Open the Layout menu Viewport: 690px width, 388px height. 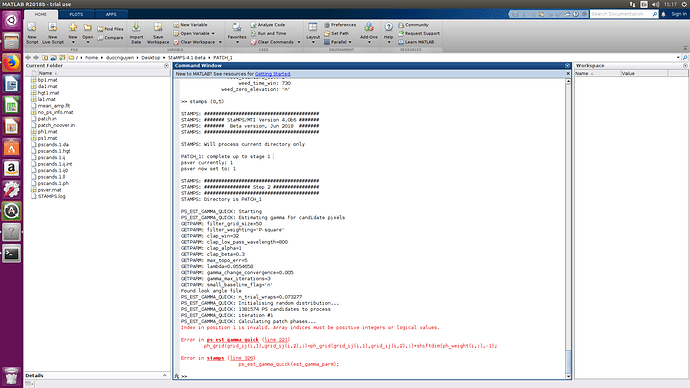[313, 33]
